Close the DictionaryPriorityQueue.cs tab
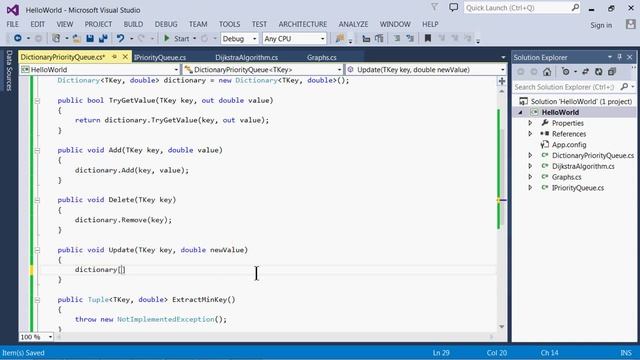 (x=125, y=57)
